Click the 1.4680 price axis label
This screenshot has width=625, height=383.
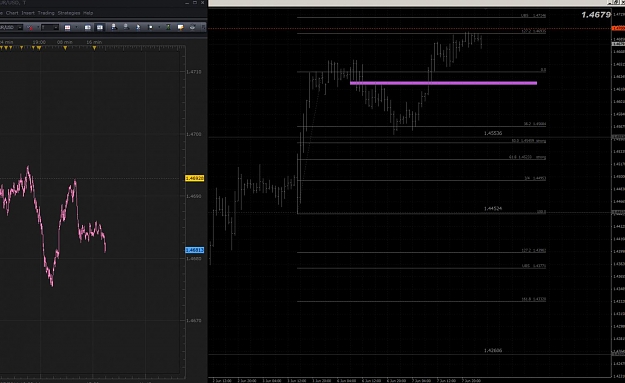click(x=194, y=259)
